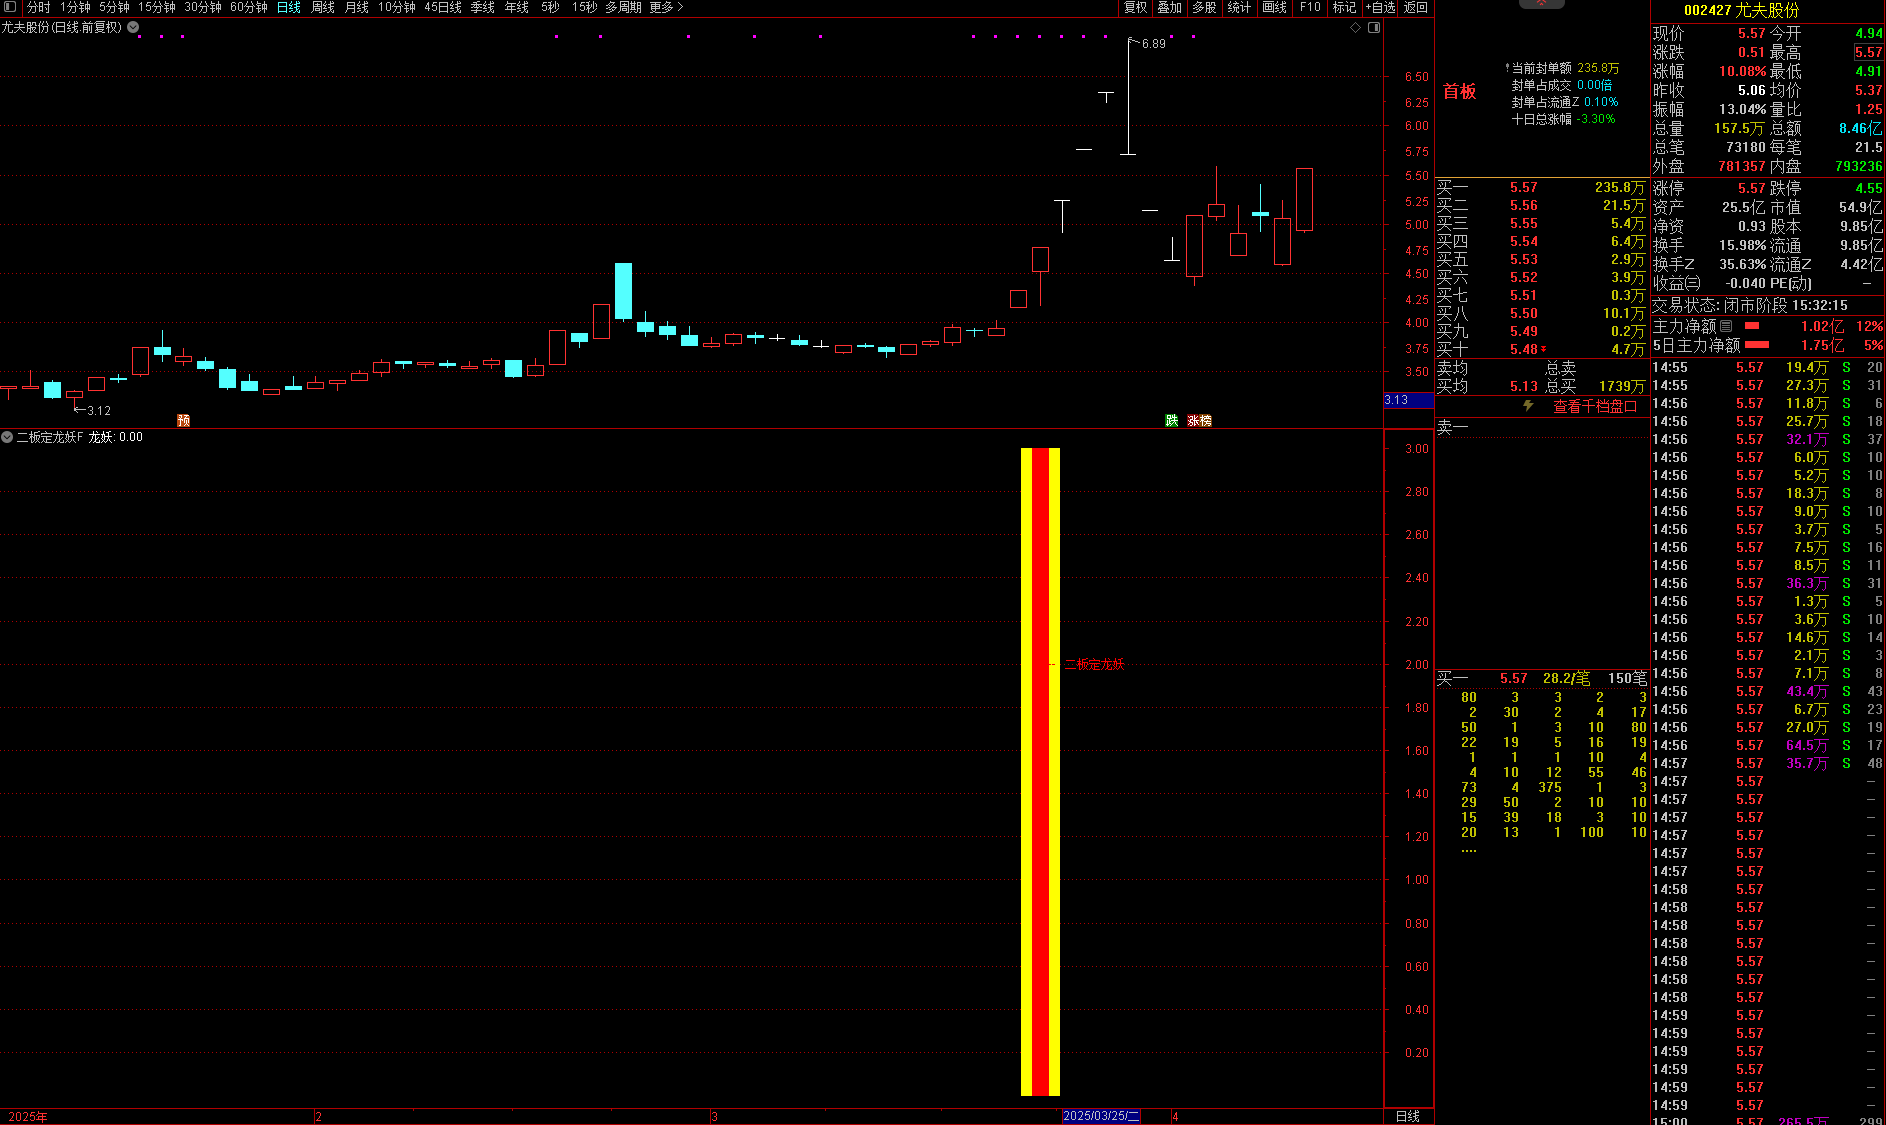This screenshot has width=1886, height=1125.
Task: Open the 多周期 multi-period view
Action: coord(623,7)
